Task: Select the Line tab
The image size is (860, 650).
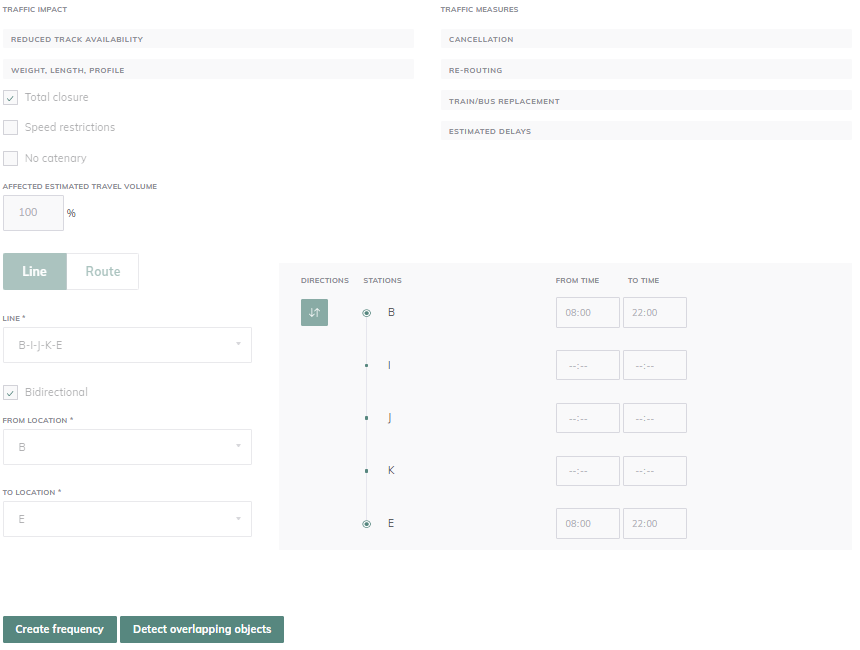Action: pyautogui.click(x=35, y=272)
